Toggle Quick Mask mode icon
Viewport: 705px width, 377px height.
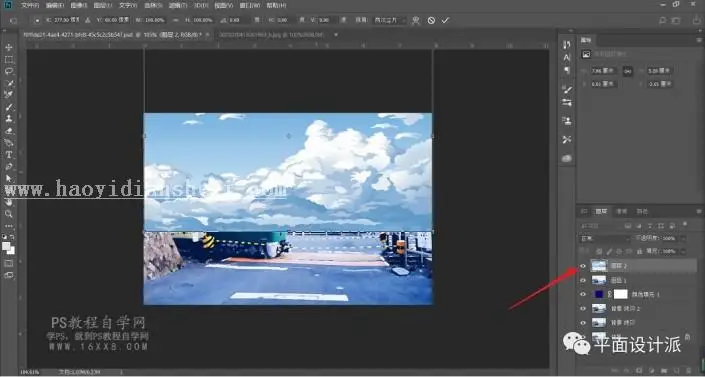(9, 263)
